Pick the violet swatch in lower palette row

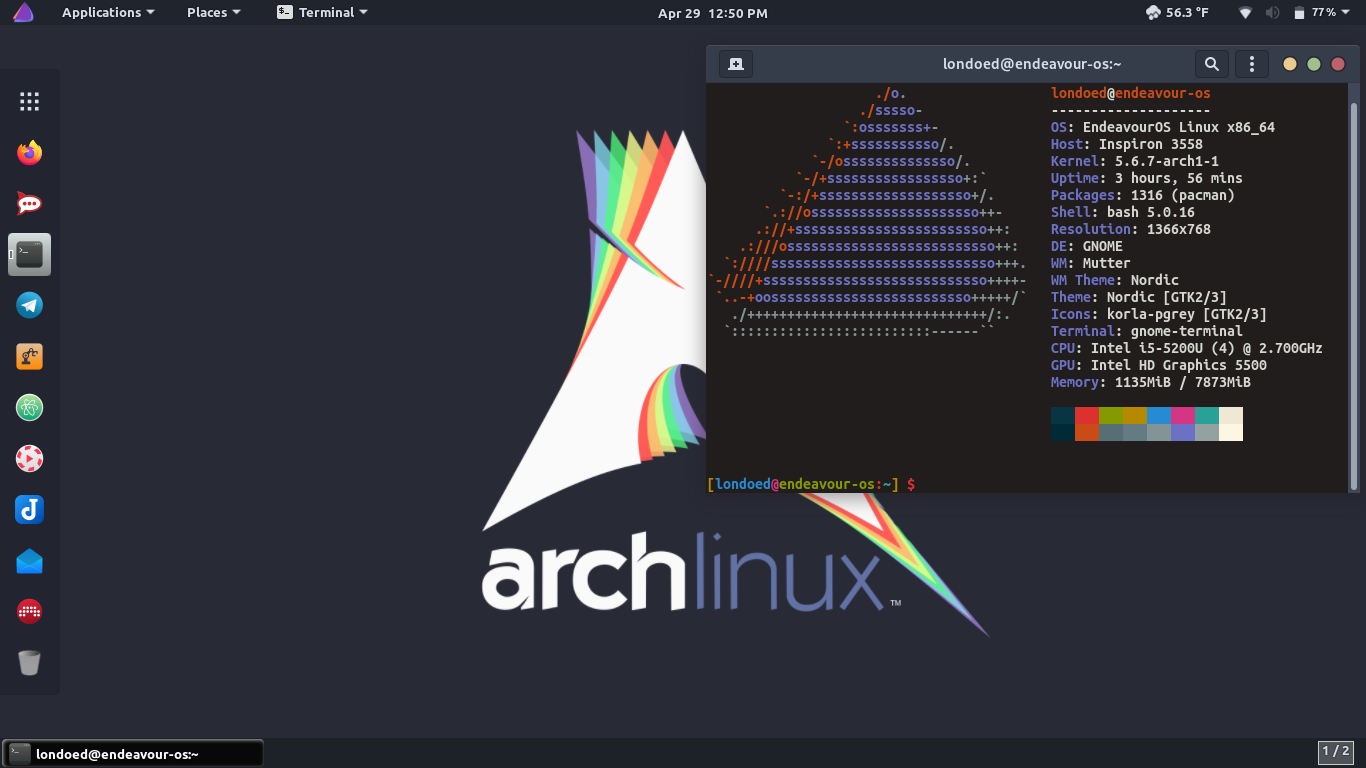(x=1183, y=432)
